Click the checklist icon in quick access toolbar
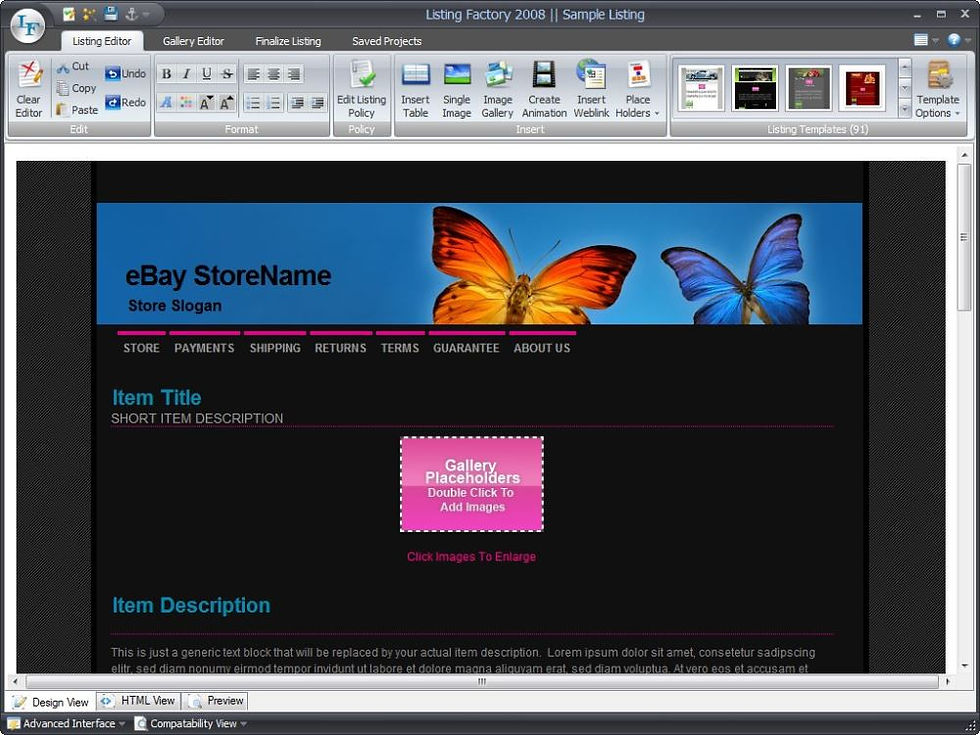 click(x=69, y=14)
